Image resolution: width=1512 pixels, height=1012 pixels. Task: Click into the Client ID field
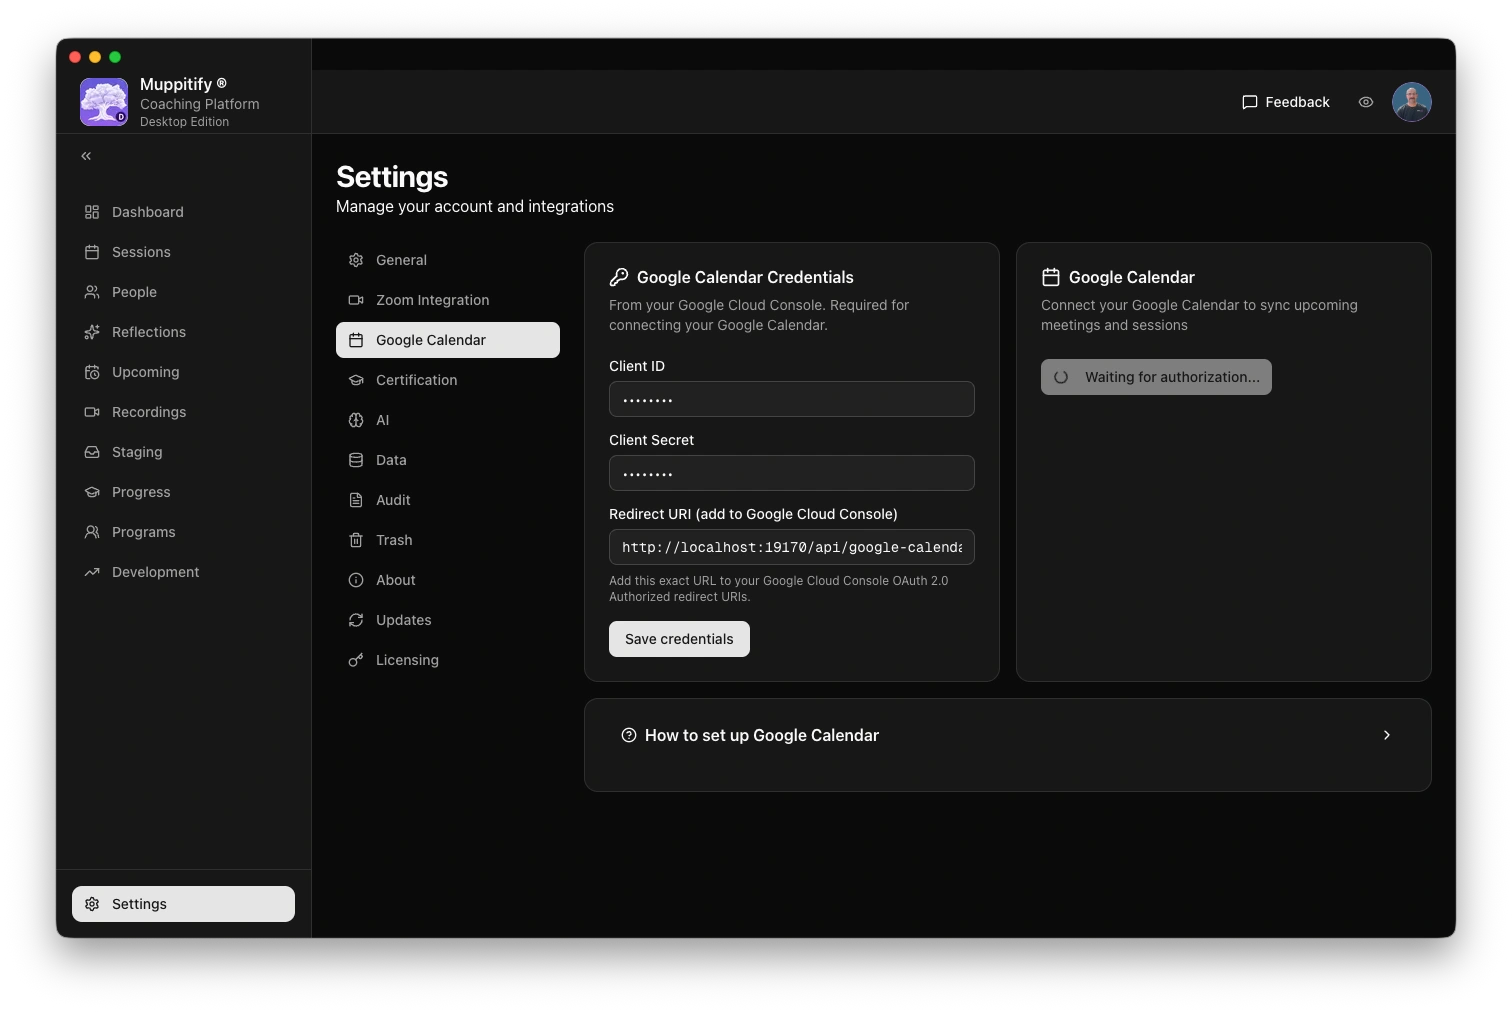click(791, 399)
